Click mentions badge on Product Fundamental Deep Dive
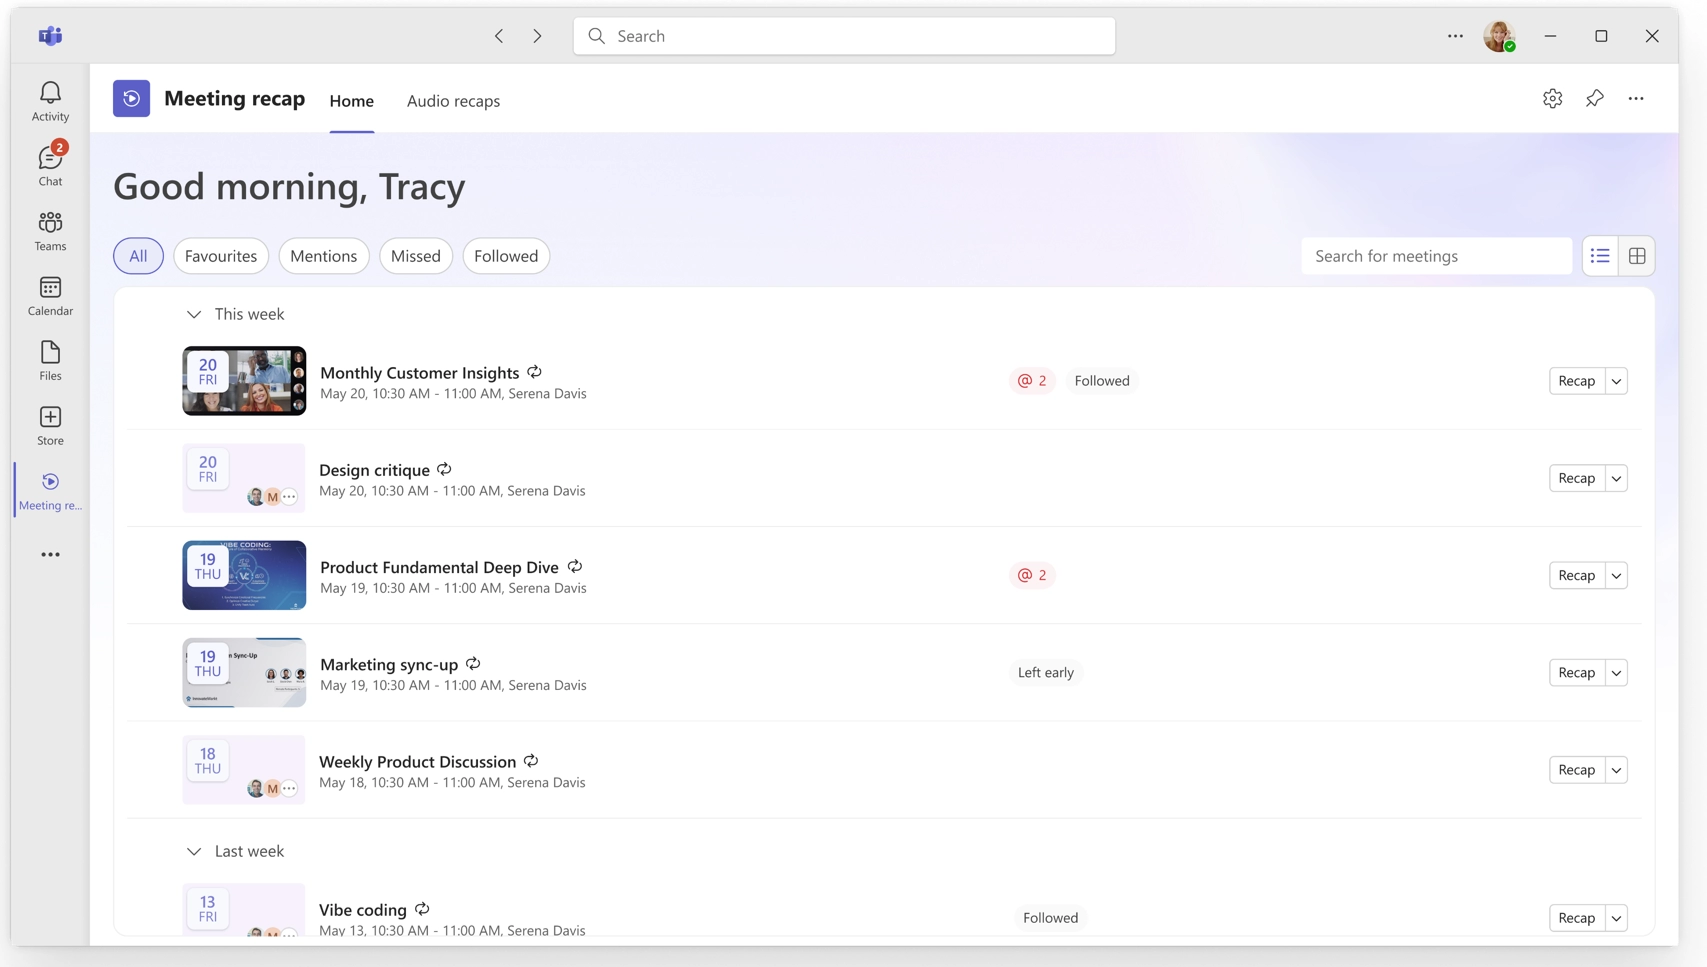The height and width of the screenshot is (967, 1707). pyautogui.click(x=1032, y=575)
